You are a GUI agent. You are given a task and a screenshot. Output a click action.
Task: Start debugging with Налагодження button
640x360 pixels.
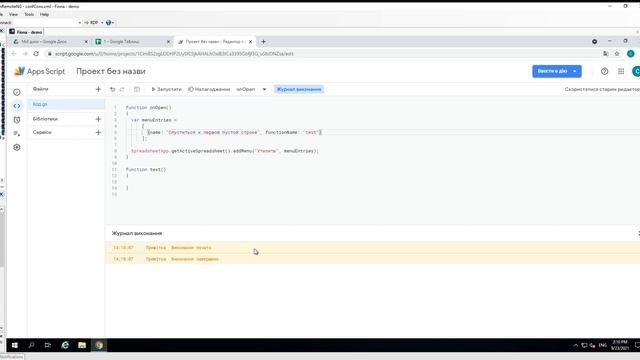click(x=209, y=89)
